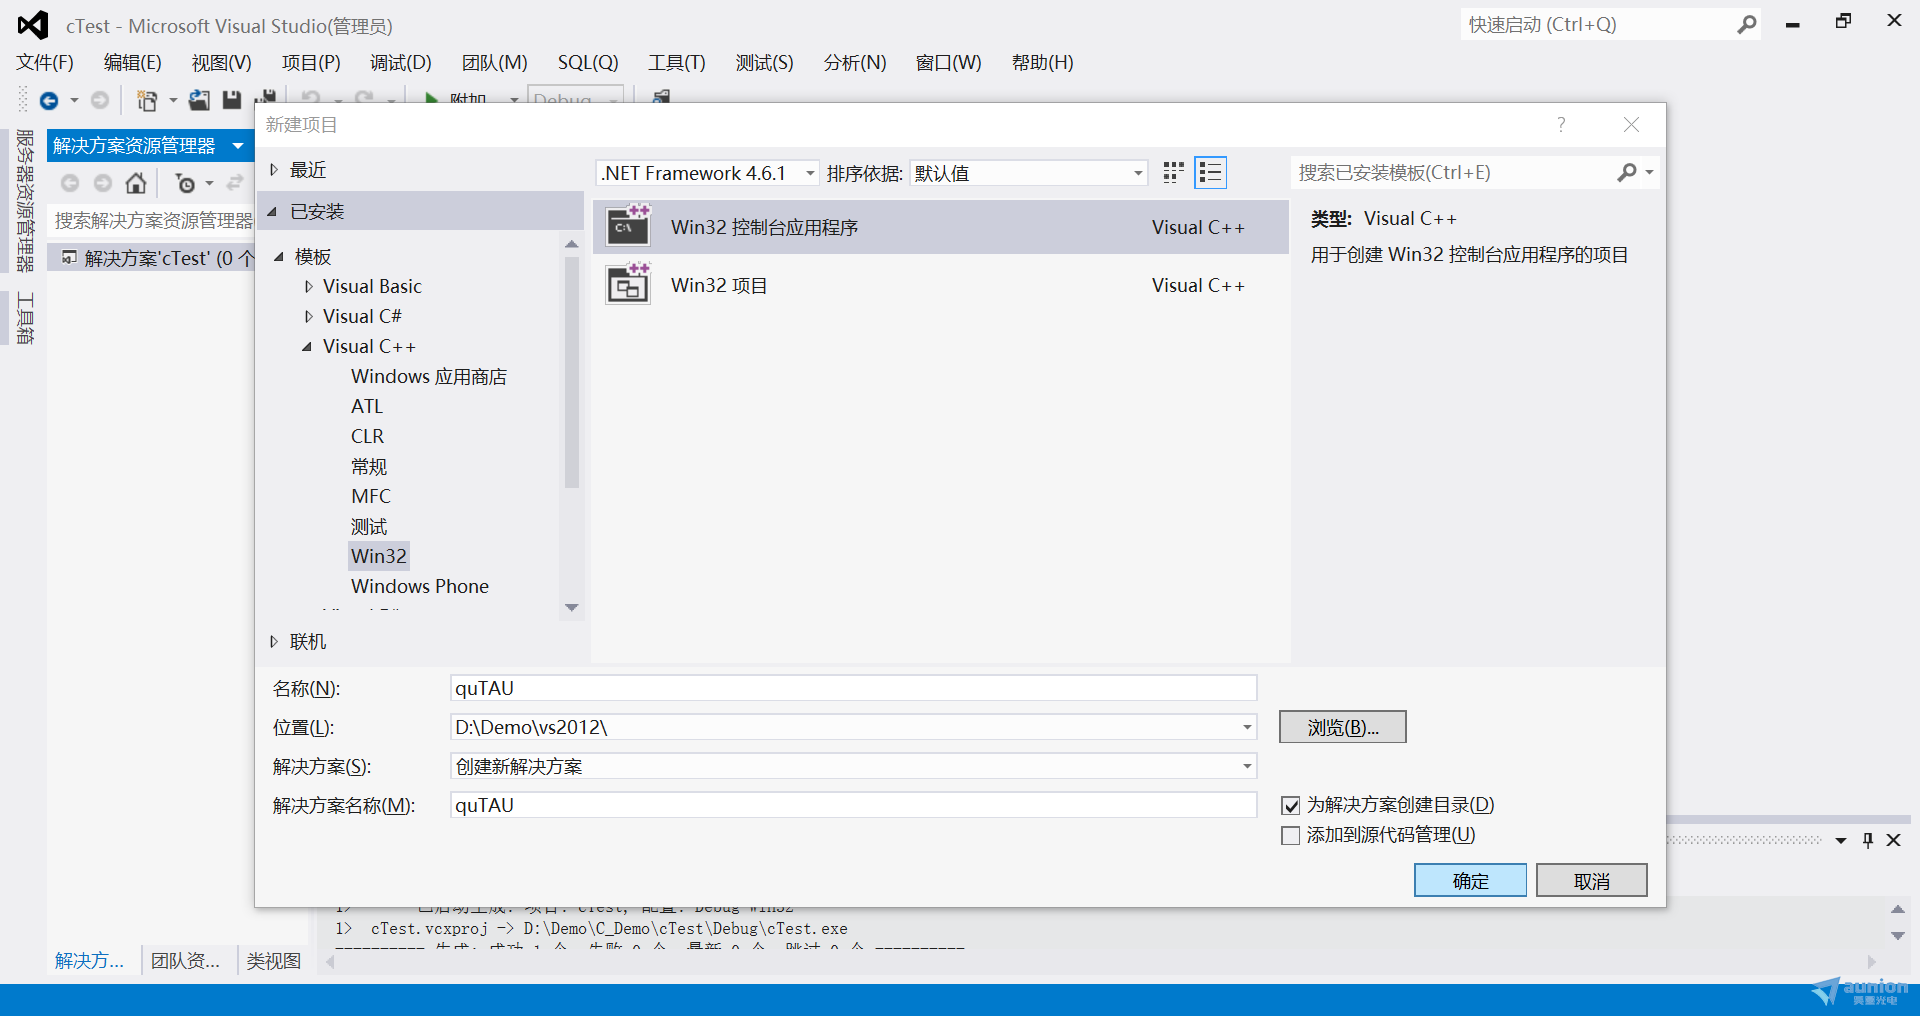Open the 调试(D) menu
This screenshot has height=1016, width=1920.
pyautogui.click(x=401, y=63)
